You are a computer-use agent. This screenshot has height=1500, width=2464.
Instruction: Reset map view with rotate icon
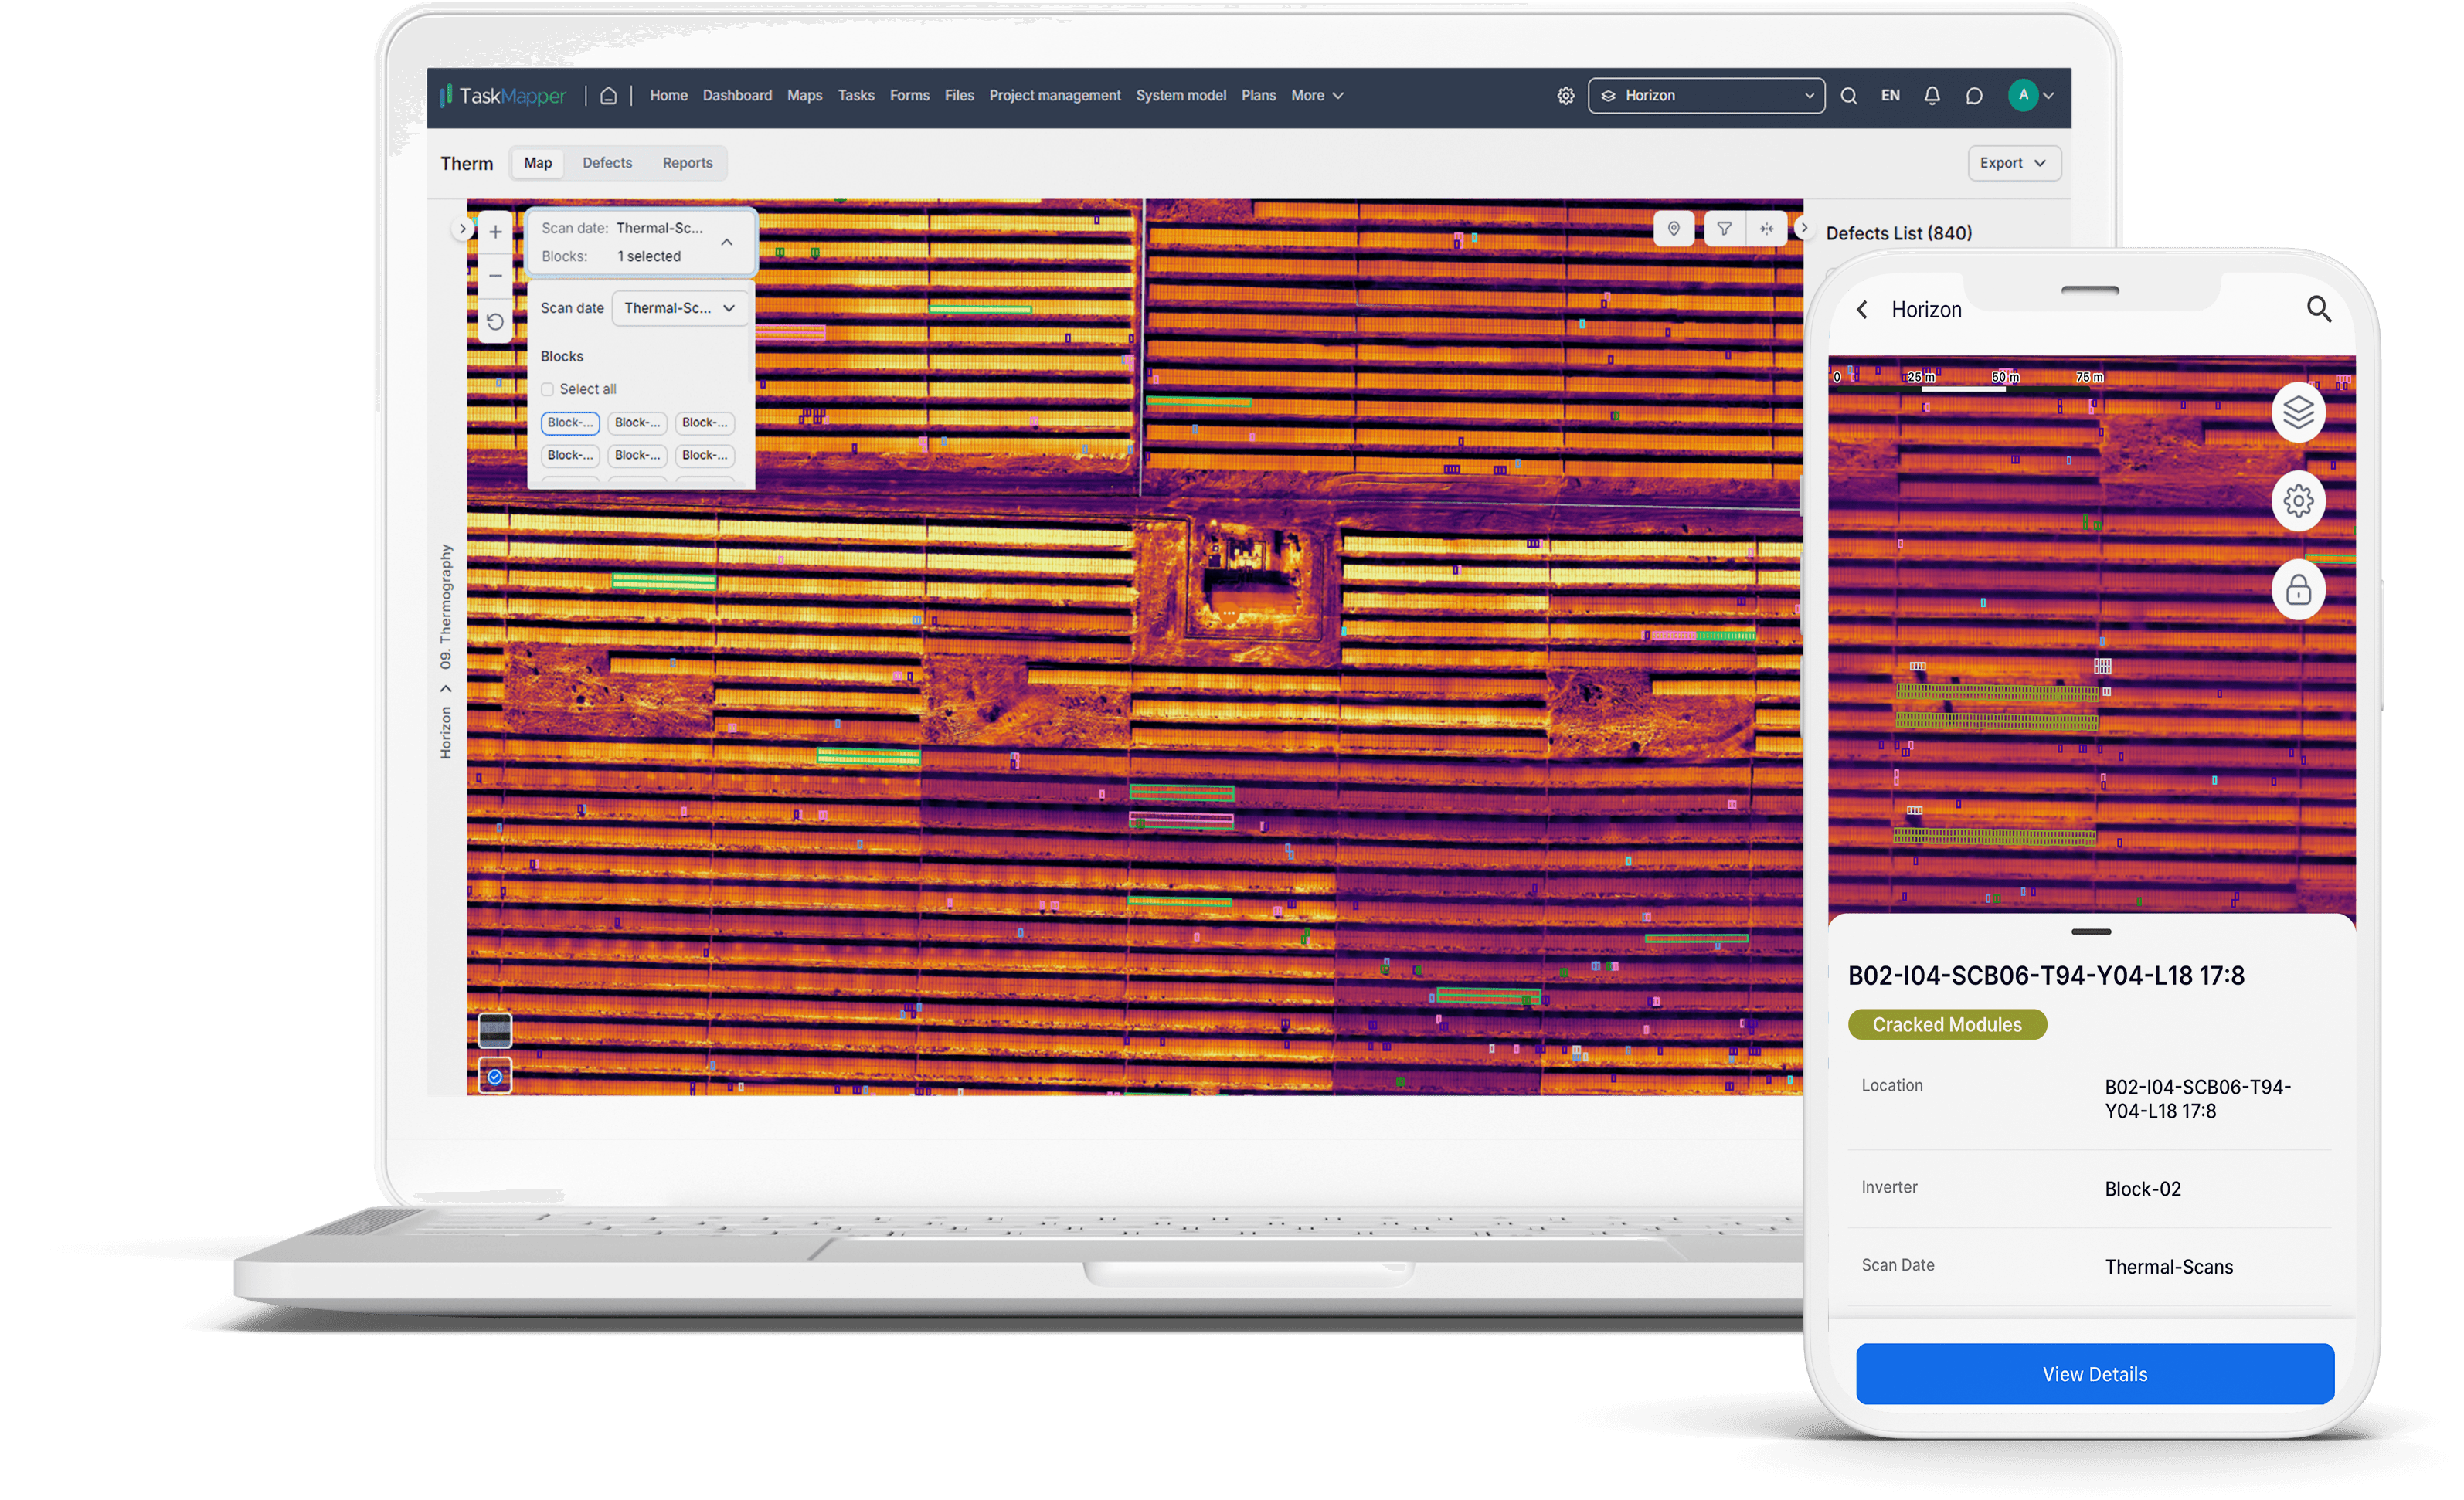[495, 322]
